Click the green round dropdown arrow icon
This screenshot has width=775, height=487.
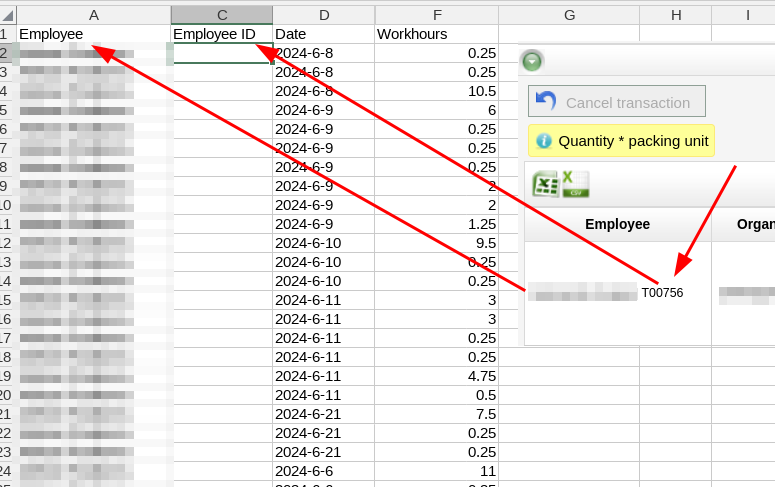(x=532, y=61)
